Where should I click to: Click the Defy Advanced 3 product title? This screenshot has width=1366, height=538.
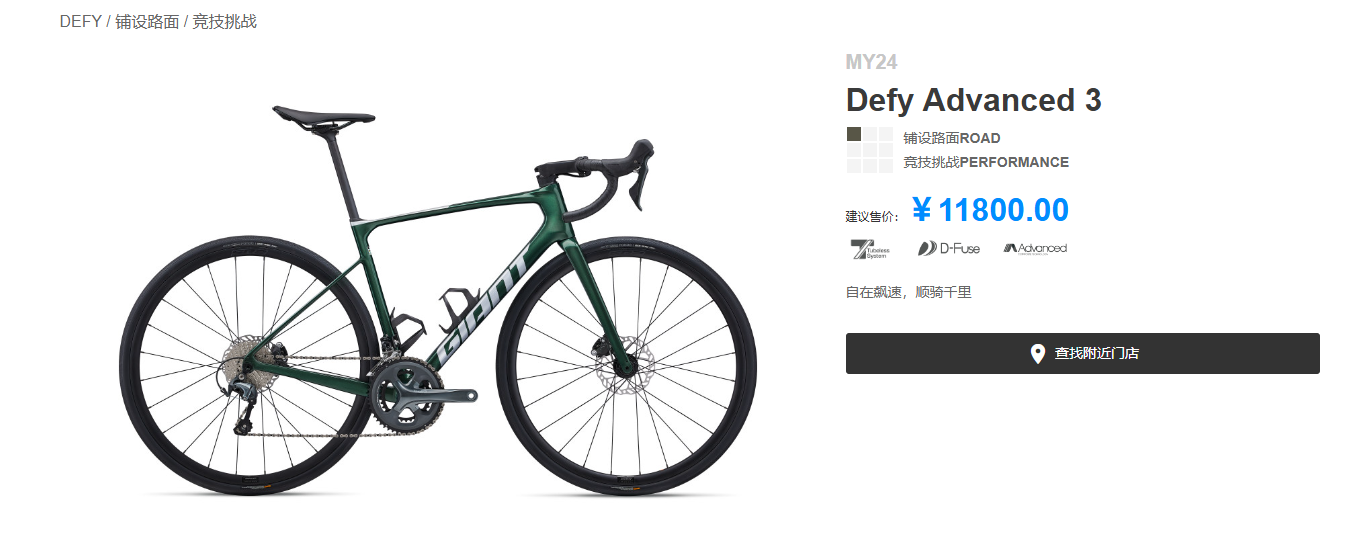pyautogui.click(x=973, y=100)
